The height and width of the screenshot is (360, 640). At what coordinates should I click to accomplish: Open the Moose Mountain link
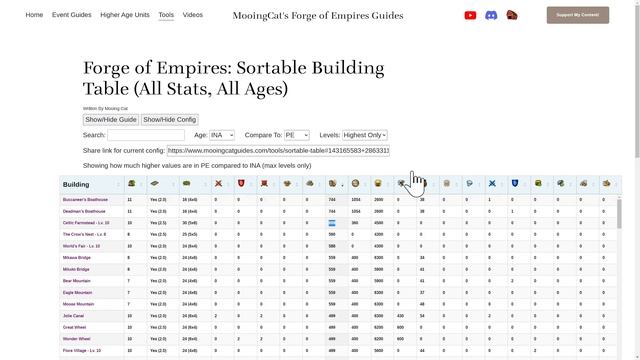[x=78, y=304]
